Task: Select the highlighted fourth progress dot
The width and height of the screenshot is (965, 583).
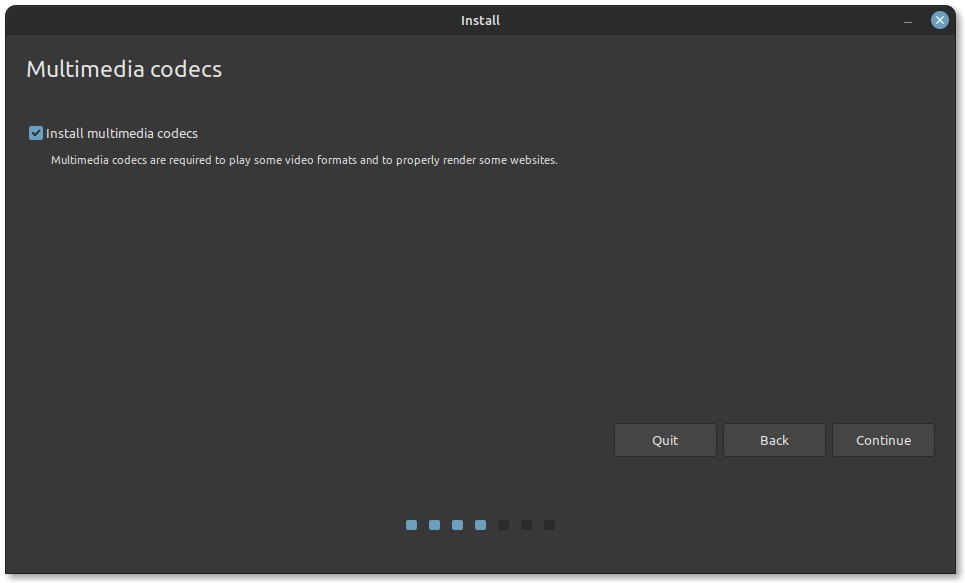Action: [480, 524]
